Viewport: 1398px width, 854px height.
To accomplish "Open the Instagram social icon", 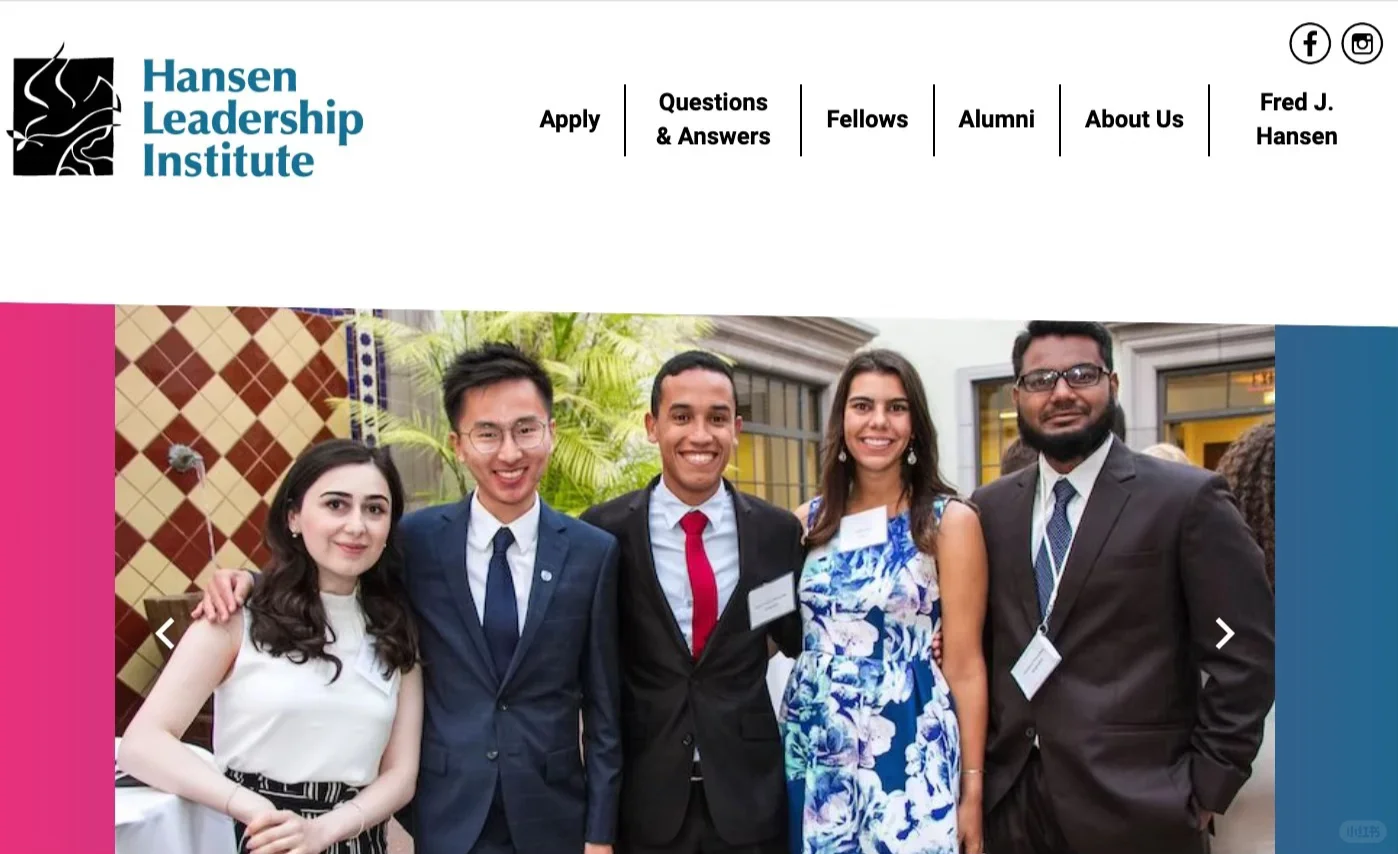I will tap(1361, 43).
